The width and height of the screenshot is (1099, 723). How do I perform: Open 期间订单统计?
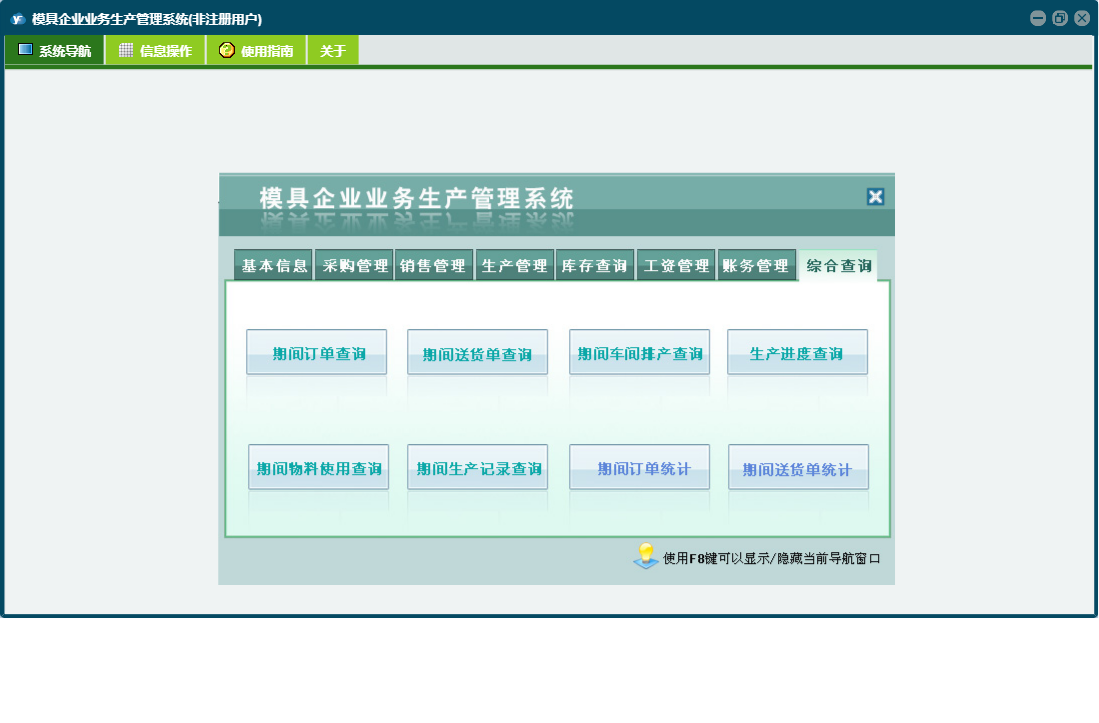[639, 467]
